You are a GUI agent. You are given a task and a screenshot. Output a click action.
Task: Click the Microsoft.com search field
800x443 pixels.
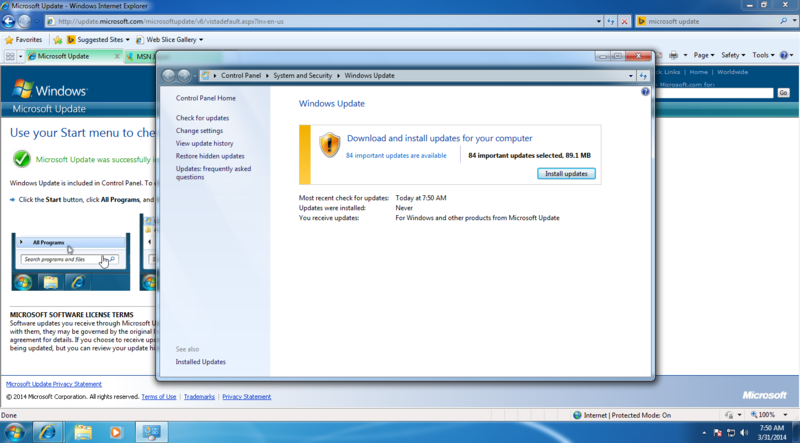(x=714, y=93)
